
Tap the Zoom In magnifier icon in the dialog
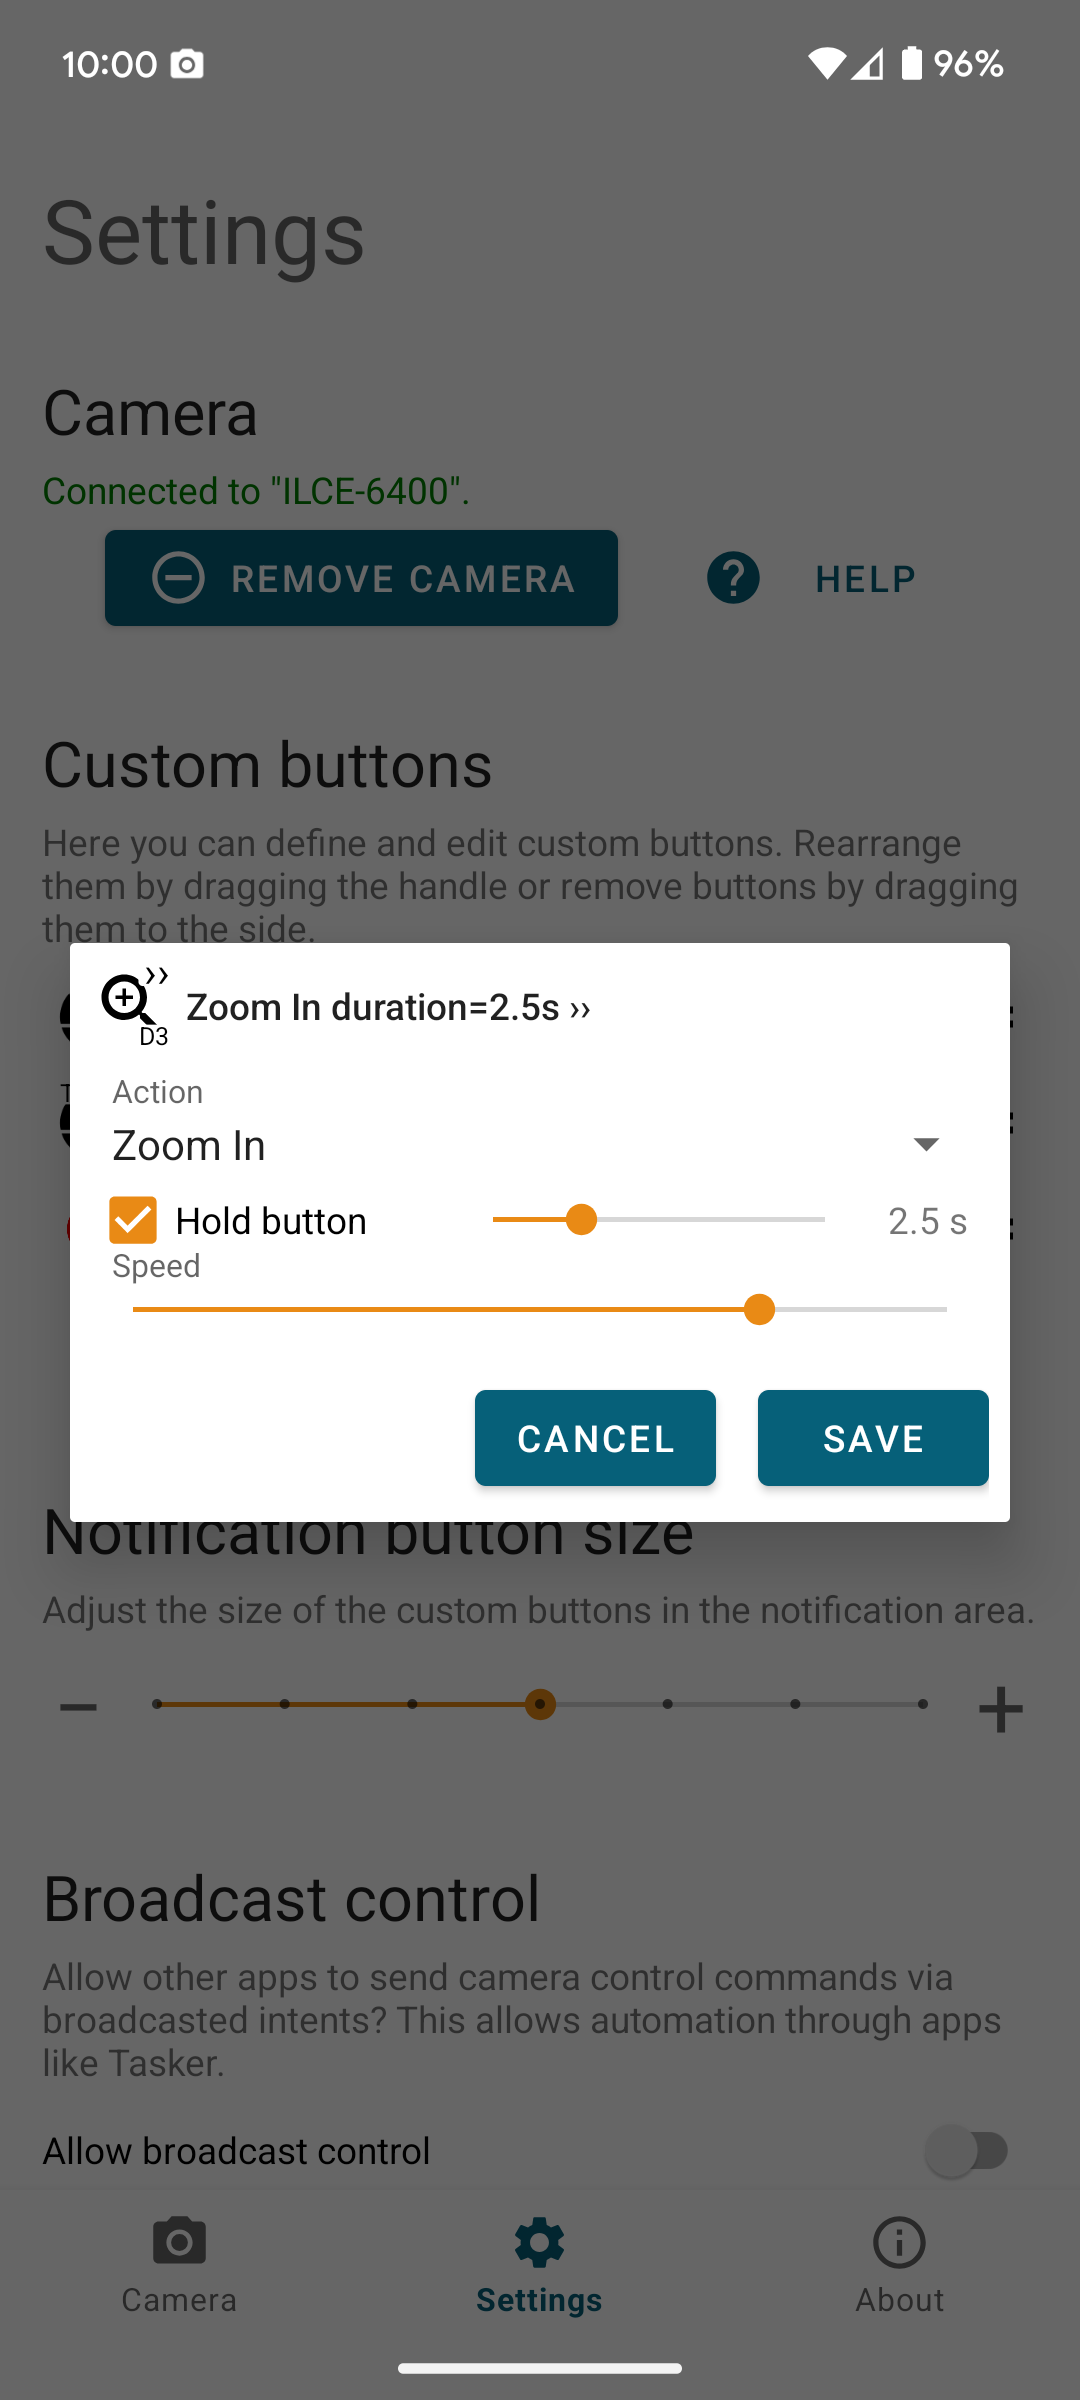click(130, 1003)
